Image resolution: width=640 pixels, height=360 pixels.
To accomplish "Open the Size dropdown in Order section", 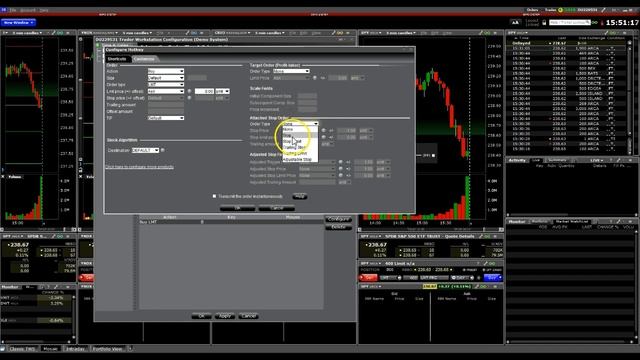I will click(166, 78).
